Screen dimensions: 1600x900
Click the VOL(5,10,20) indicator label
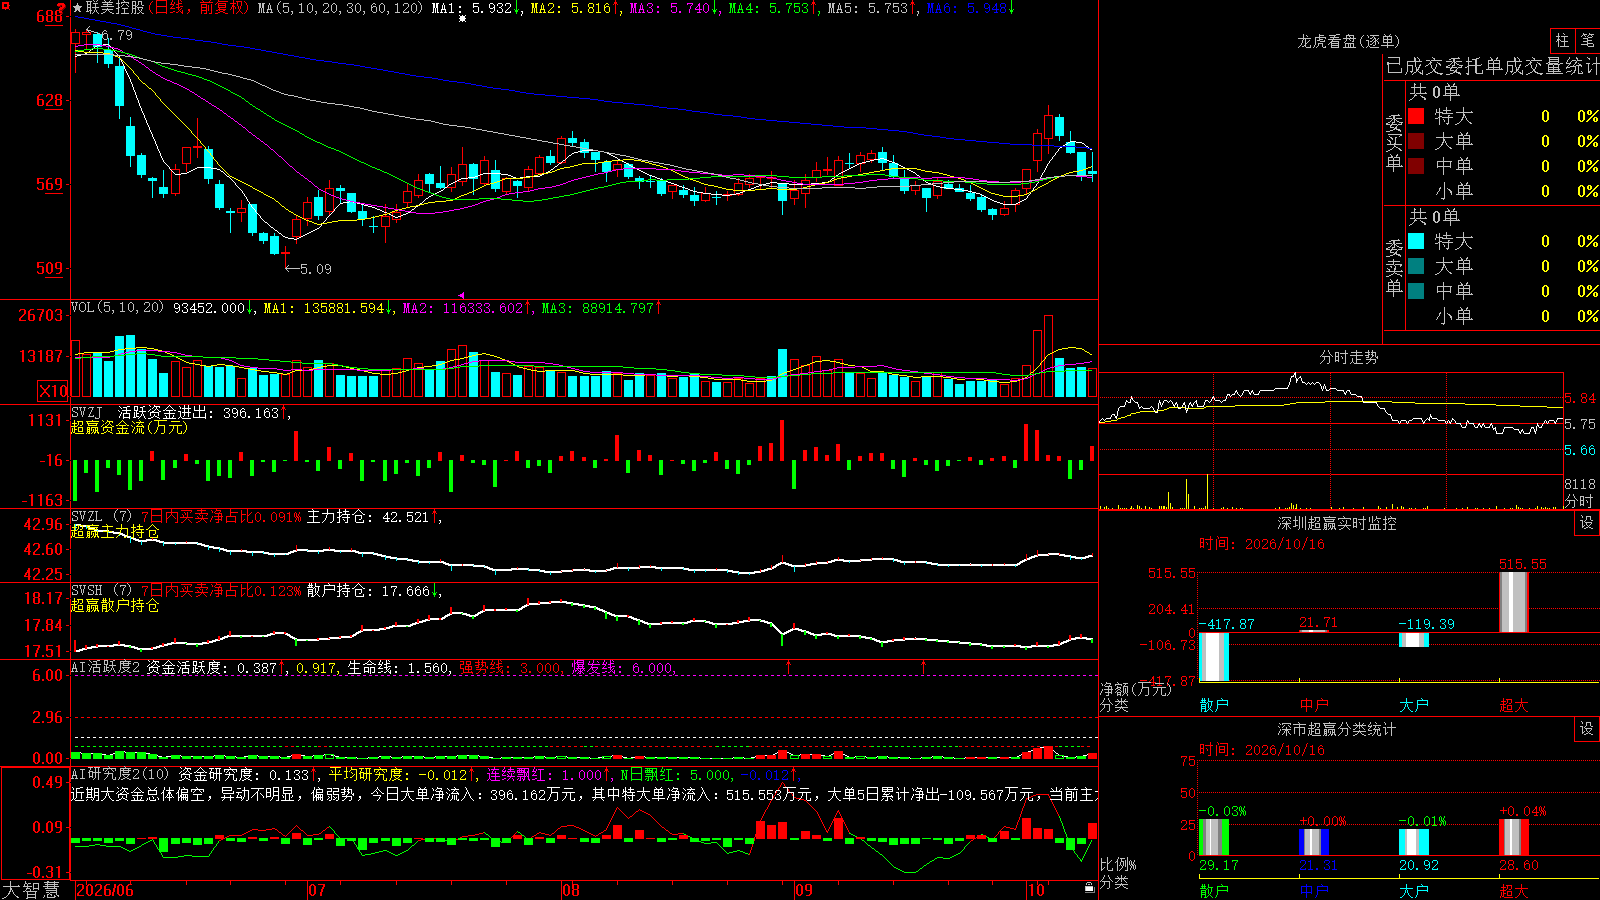[117, 308]
